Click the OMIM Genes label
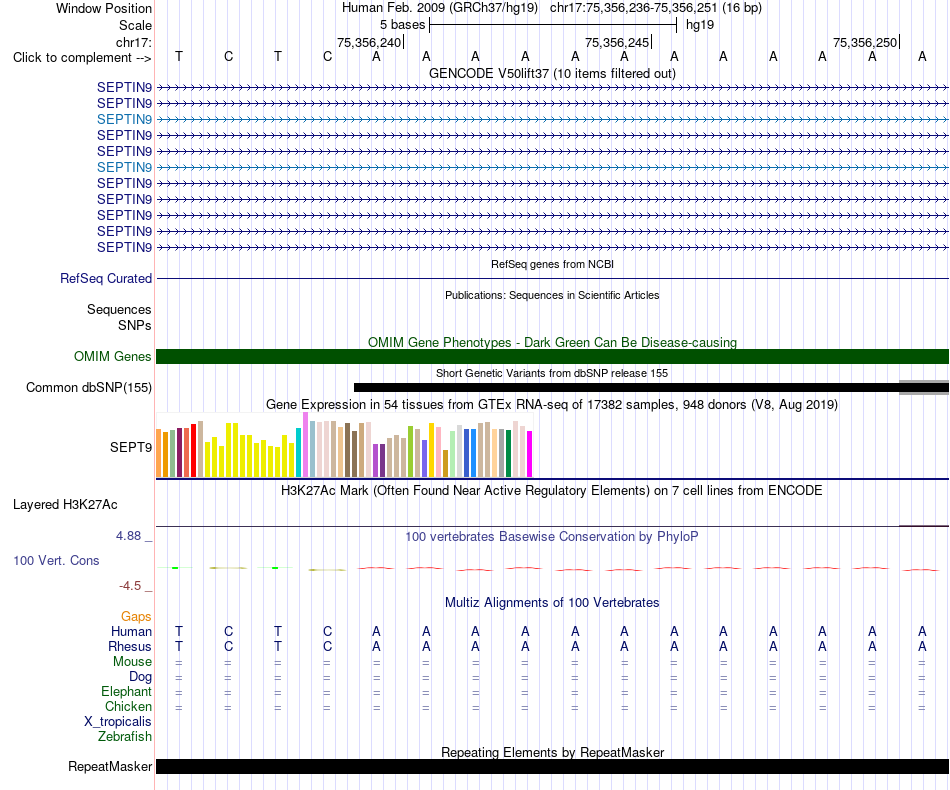Image resolution: width=950 pixels, height=790 pixels. coord(112,356)
